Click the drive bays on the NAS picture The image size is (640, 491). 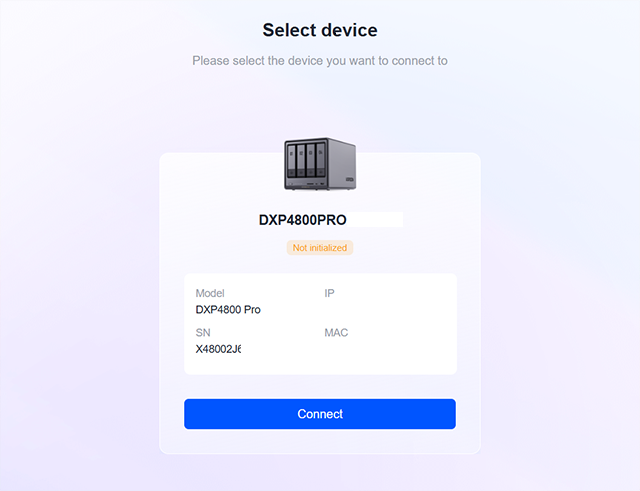pos(304,163)
